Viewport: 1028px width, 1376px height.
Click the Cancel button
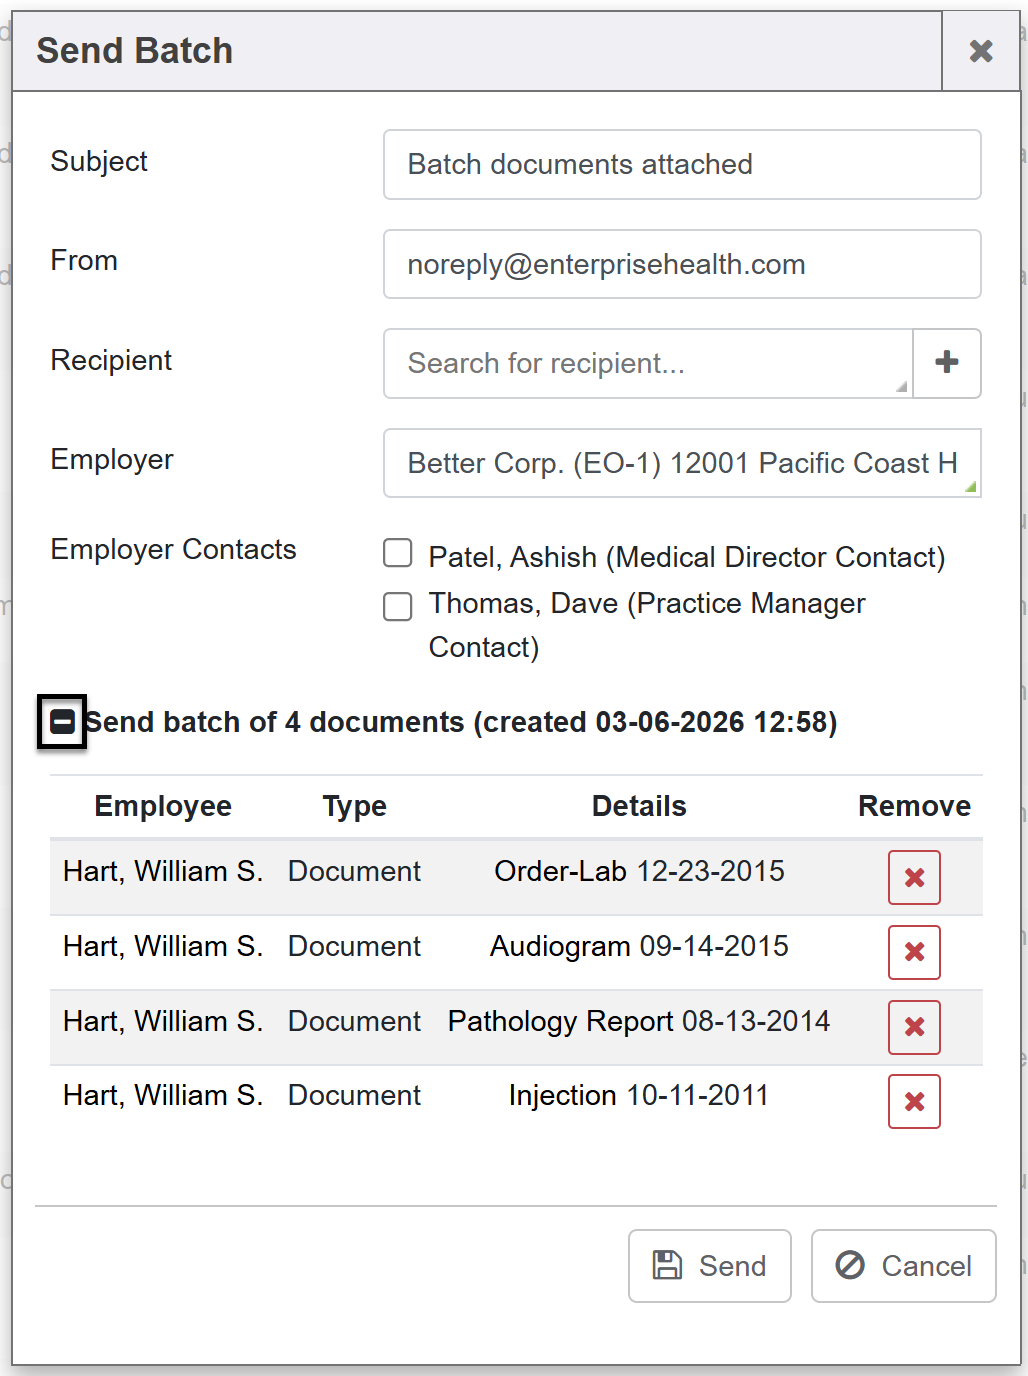[x=903, y=1265]
